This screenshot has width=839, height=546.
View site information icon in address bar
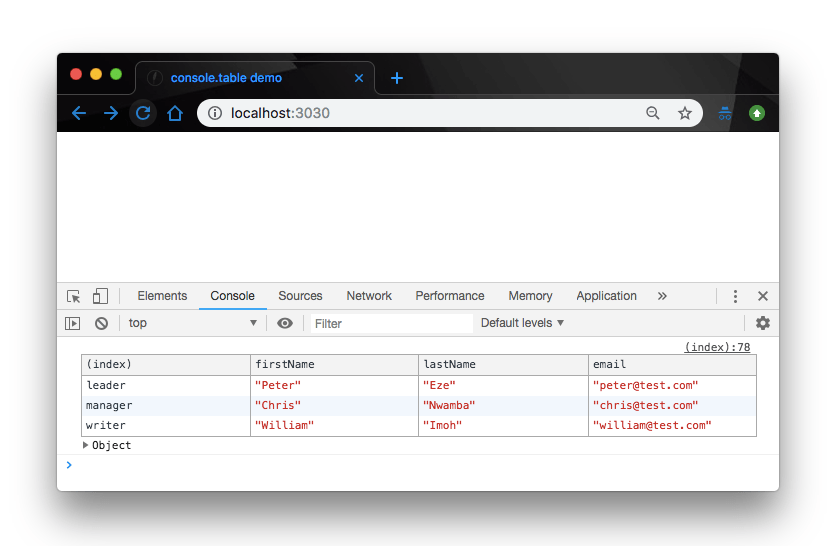pos(215,113)
